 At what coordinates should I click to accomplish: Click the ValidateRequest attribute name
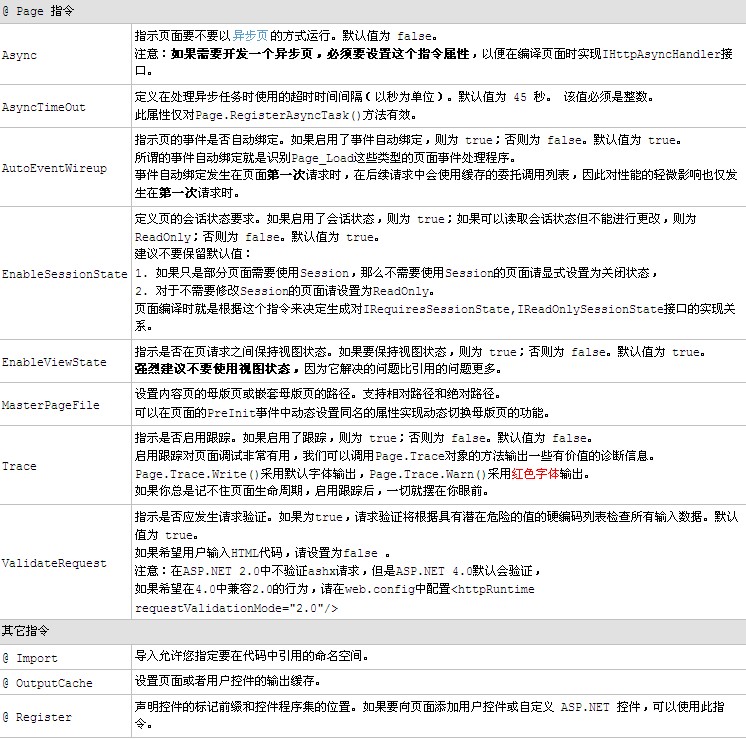[x=54, y=563]
